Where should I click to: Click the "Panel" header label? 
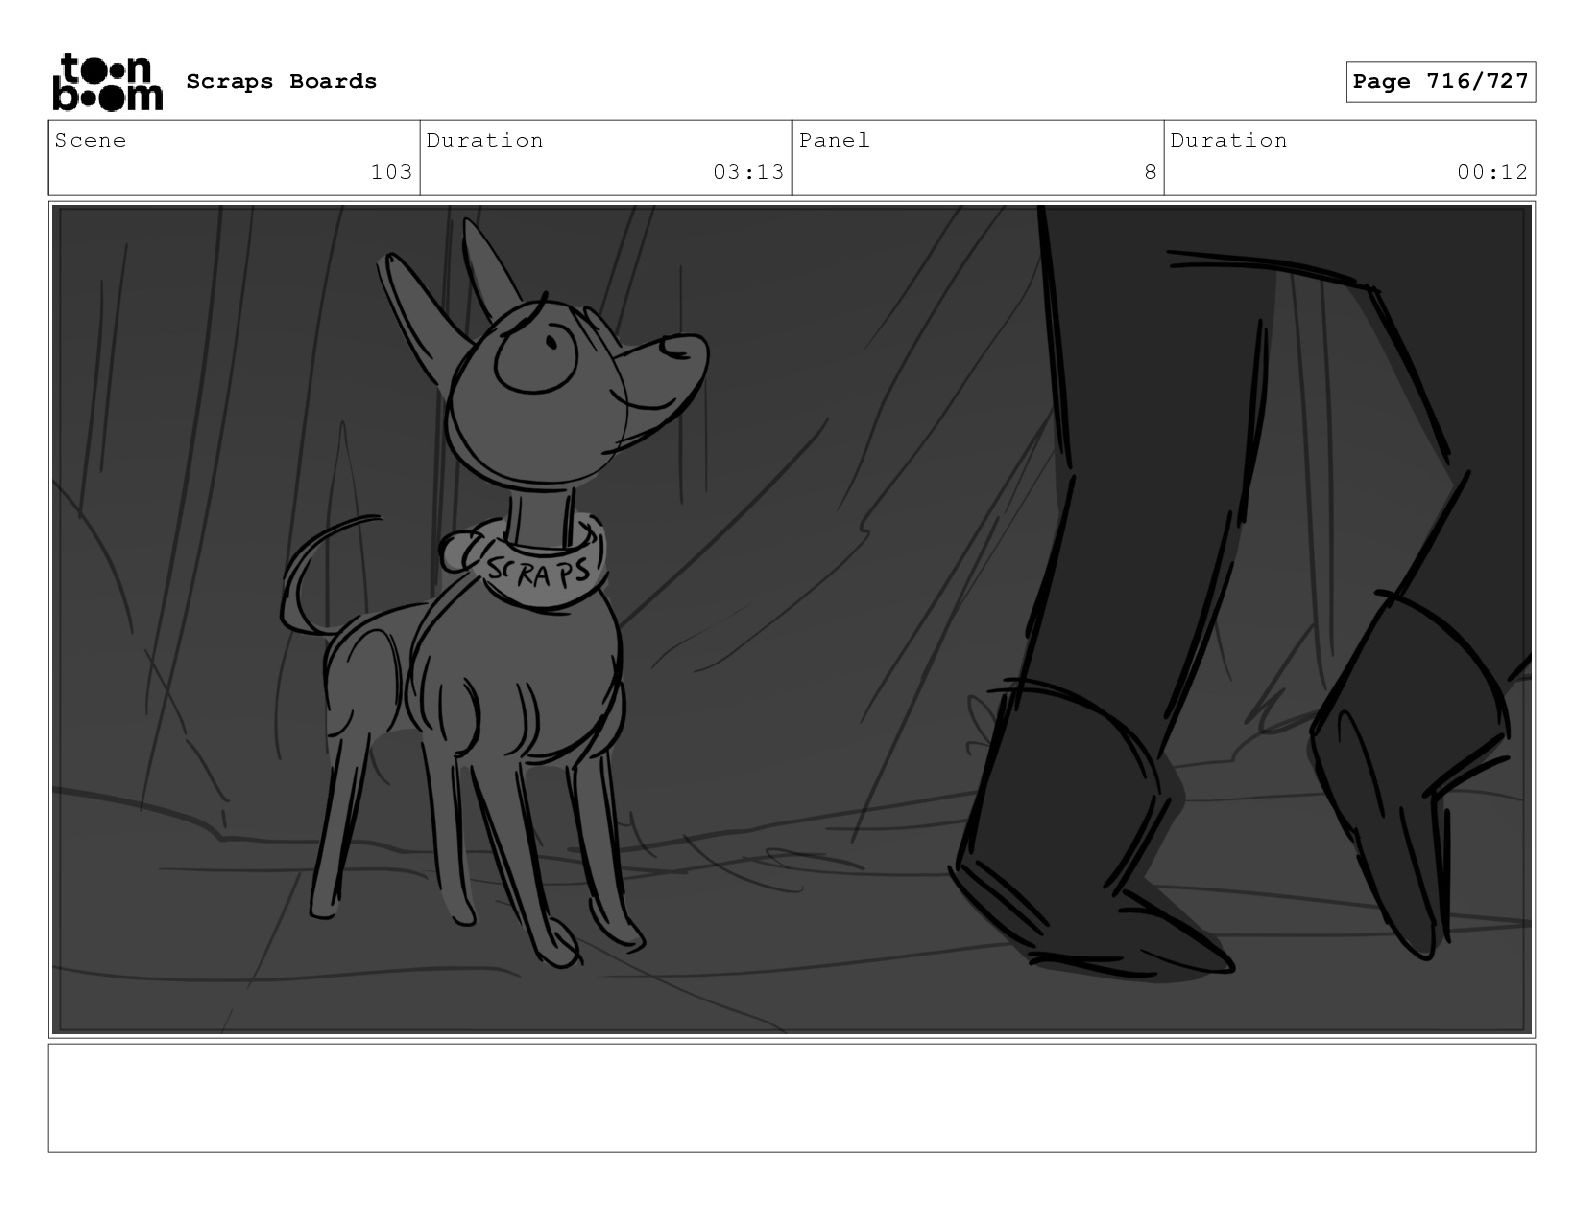pos(834,141)
